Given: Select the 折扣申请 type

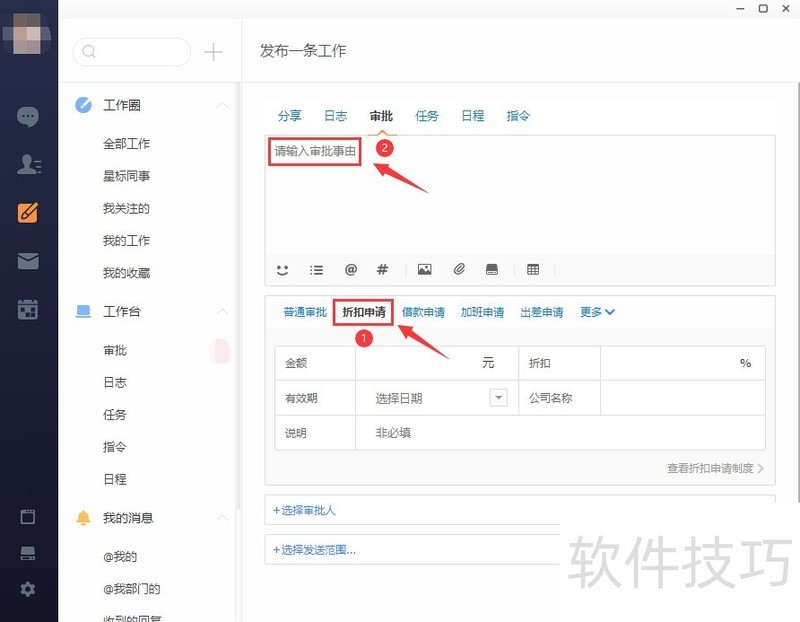Looking at the screenshot, I should click(364, 312).
